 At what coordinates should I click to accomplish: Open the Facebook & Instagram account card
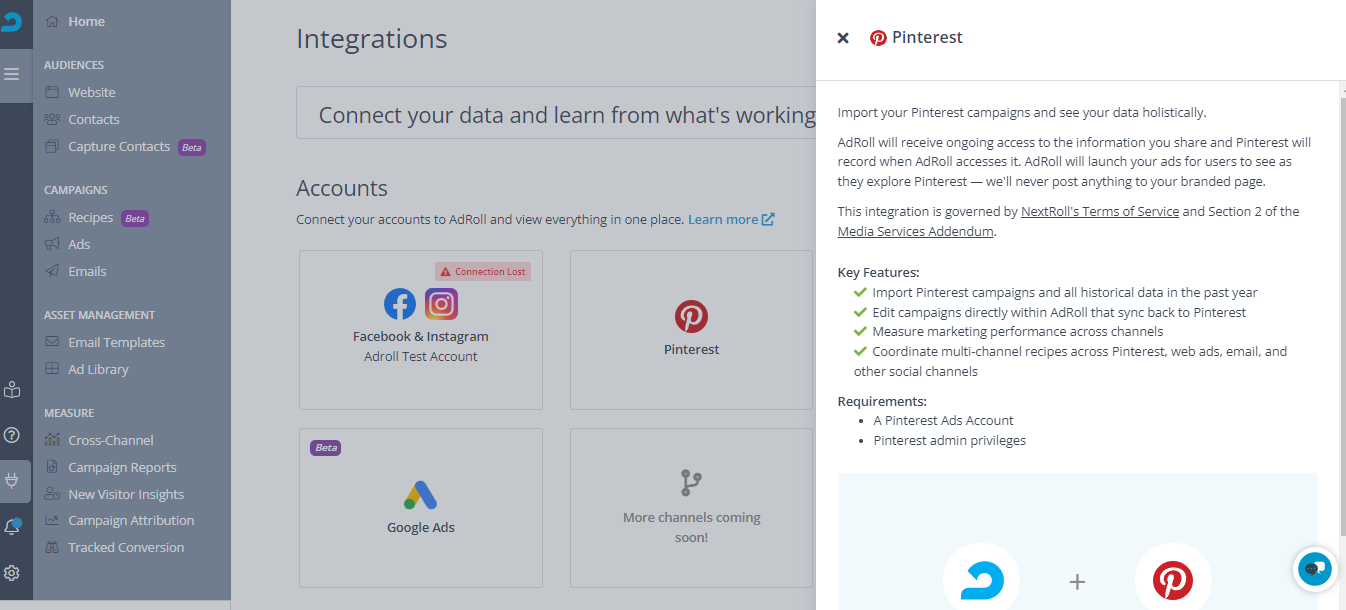click(421, 330)
